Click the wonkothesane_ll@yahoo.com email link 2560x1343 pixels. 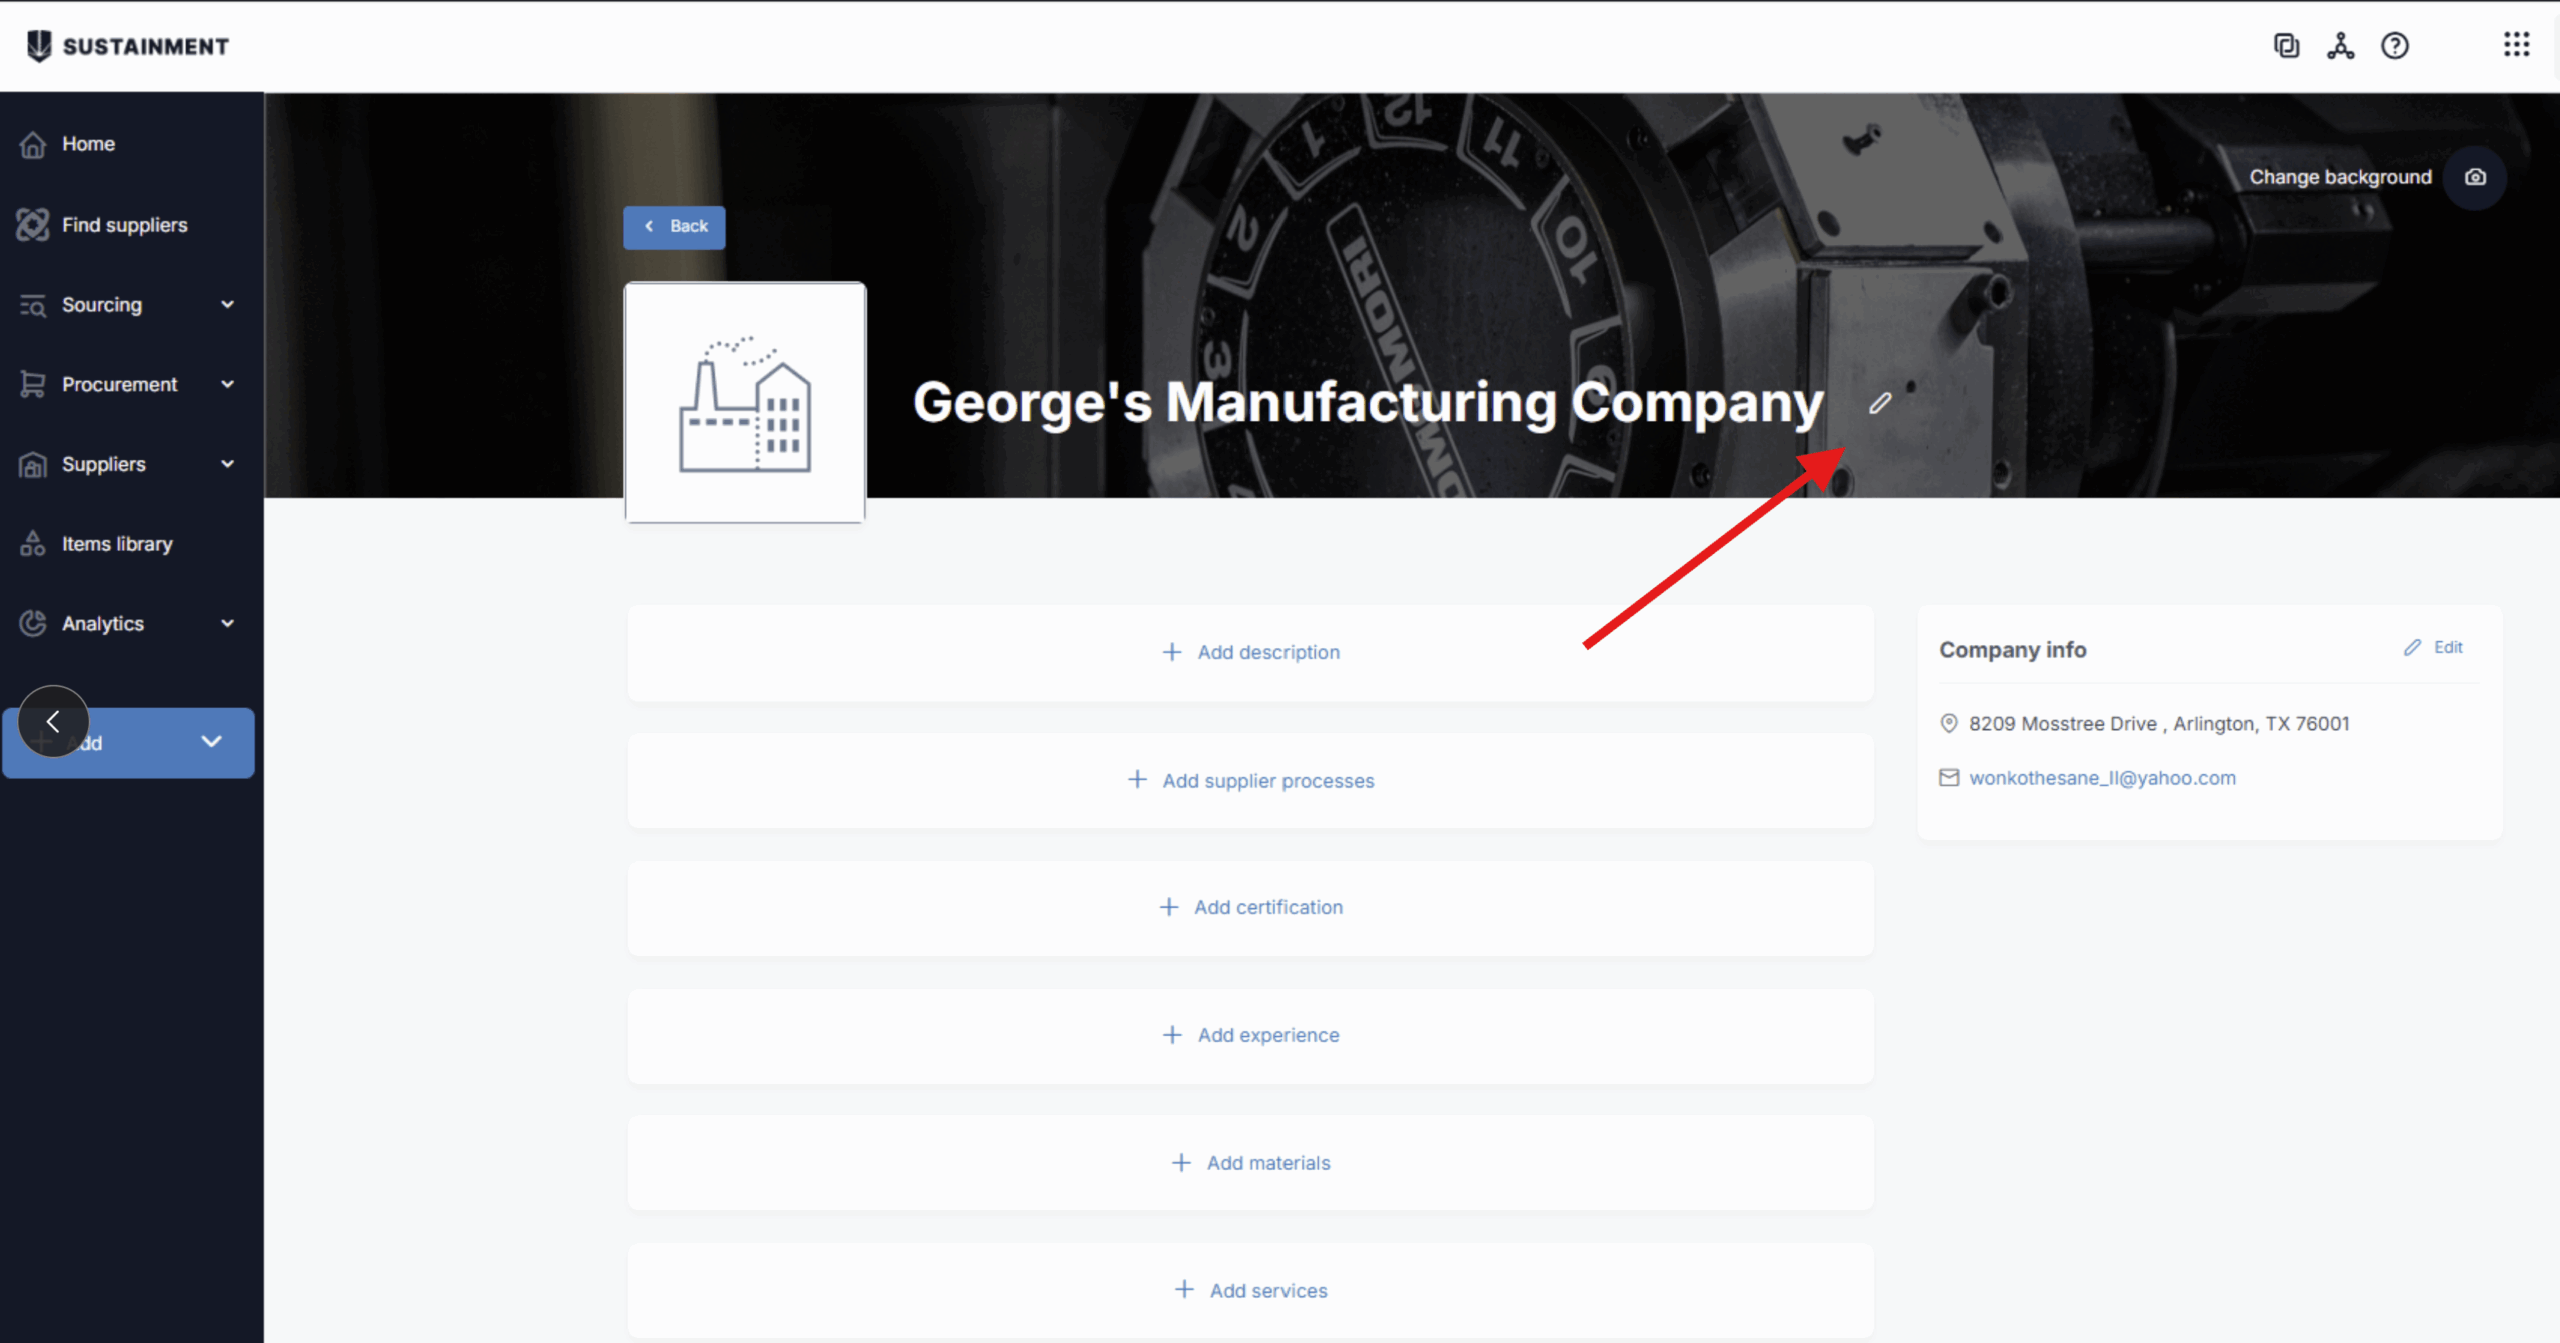point(2102,778)
